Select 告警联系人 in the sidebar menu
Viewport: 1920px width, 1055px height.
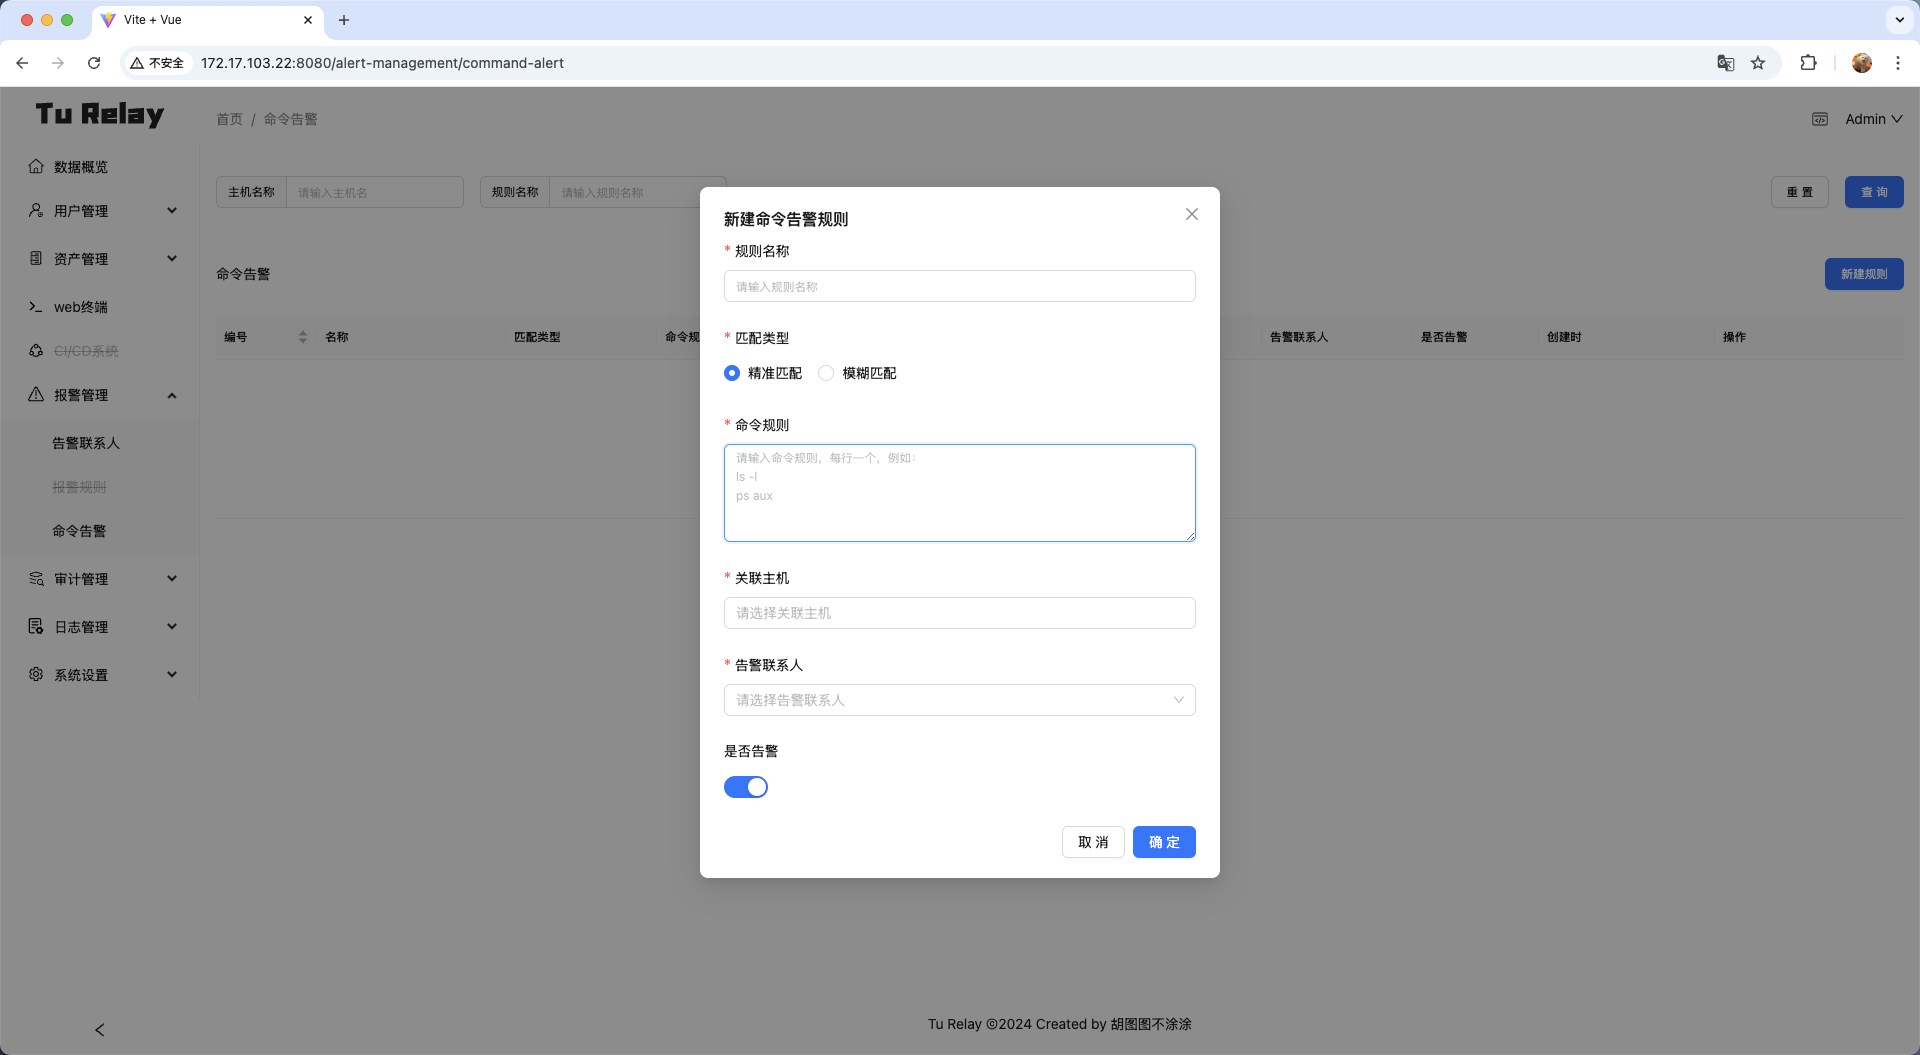pyautogui.click(x=86, y=442)
